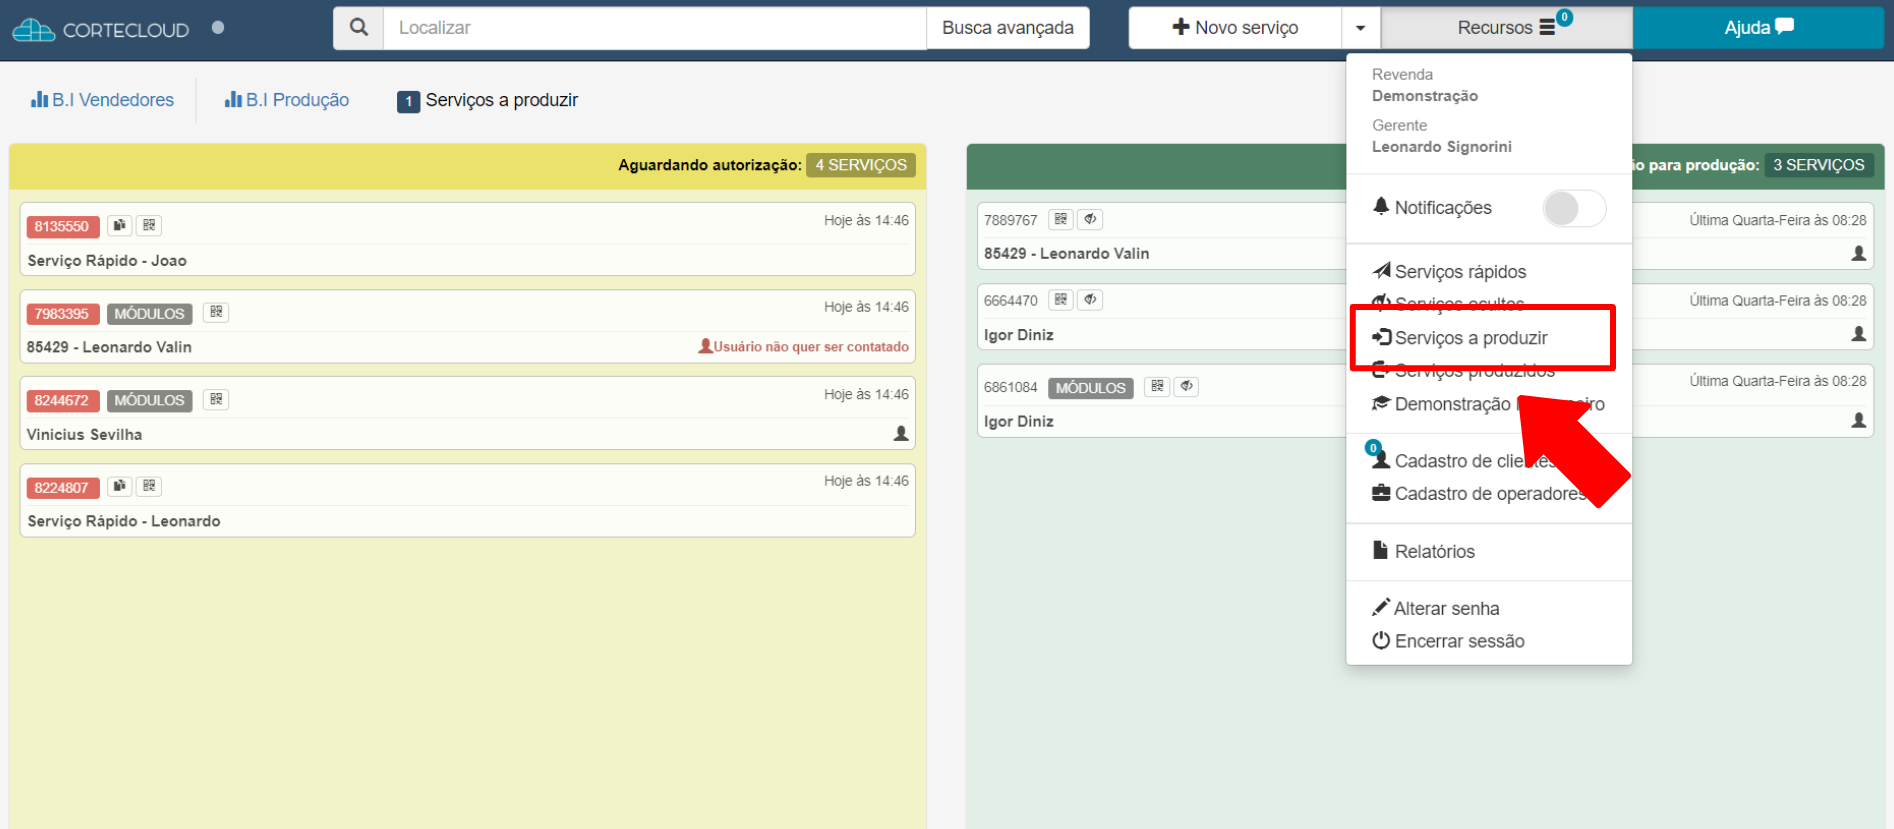The height and width of the screenshot is (829, 1894).
Task: Click the status dot beside the CorteCloud logo
Action: coord(218,28)
